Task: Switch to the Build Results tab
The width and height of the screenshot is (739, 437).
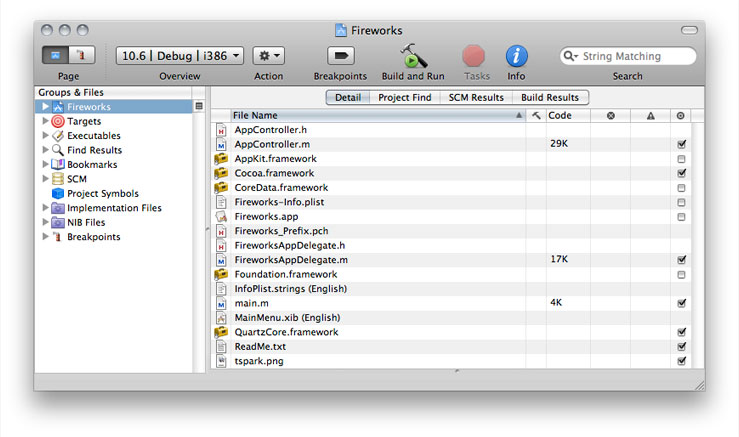Action: [x=549, y=97]
